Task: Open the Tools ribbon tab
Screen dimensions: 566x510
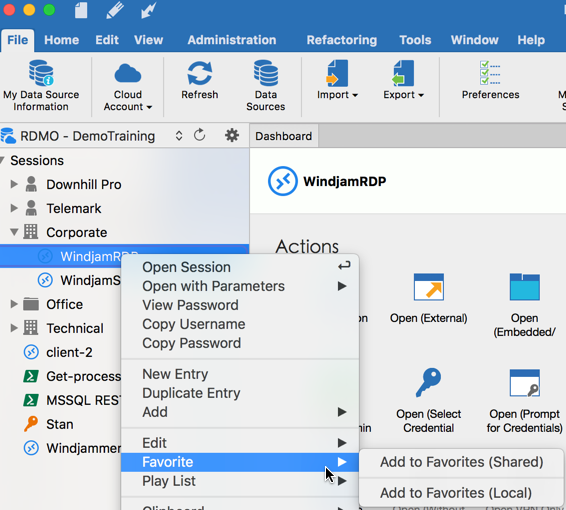Action: point(415,40)
